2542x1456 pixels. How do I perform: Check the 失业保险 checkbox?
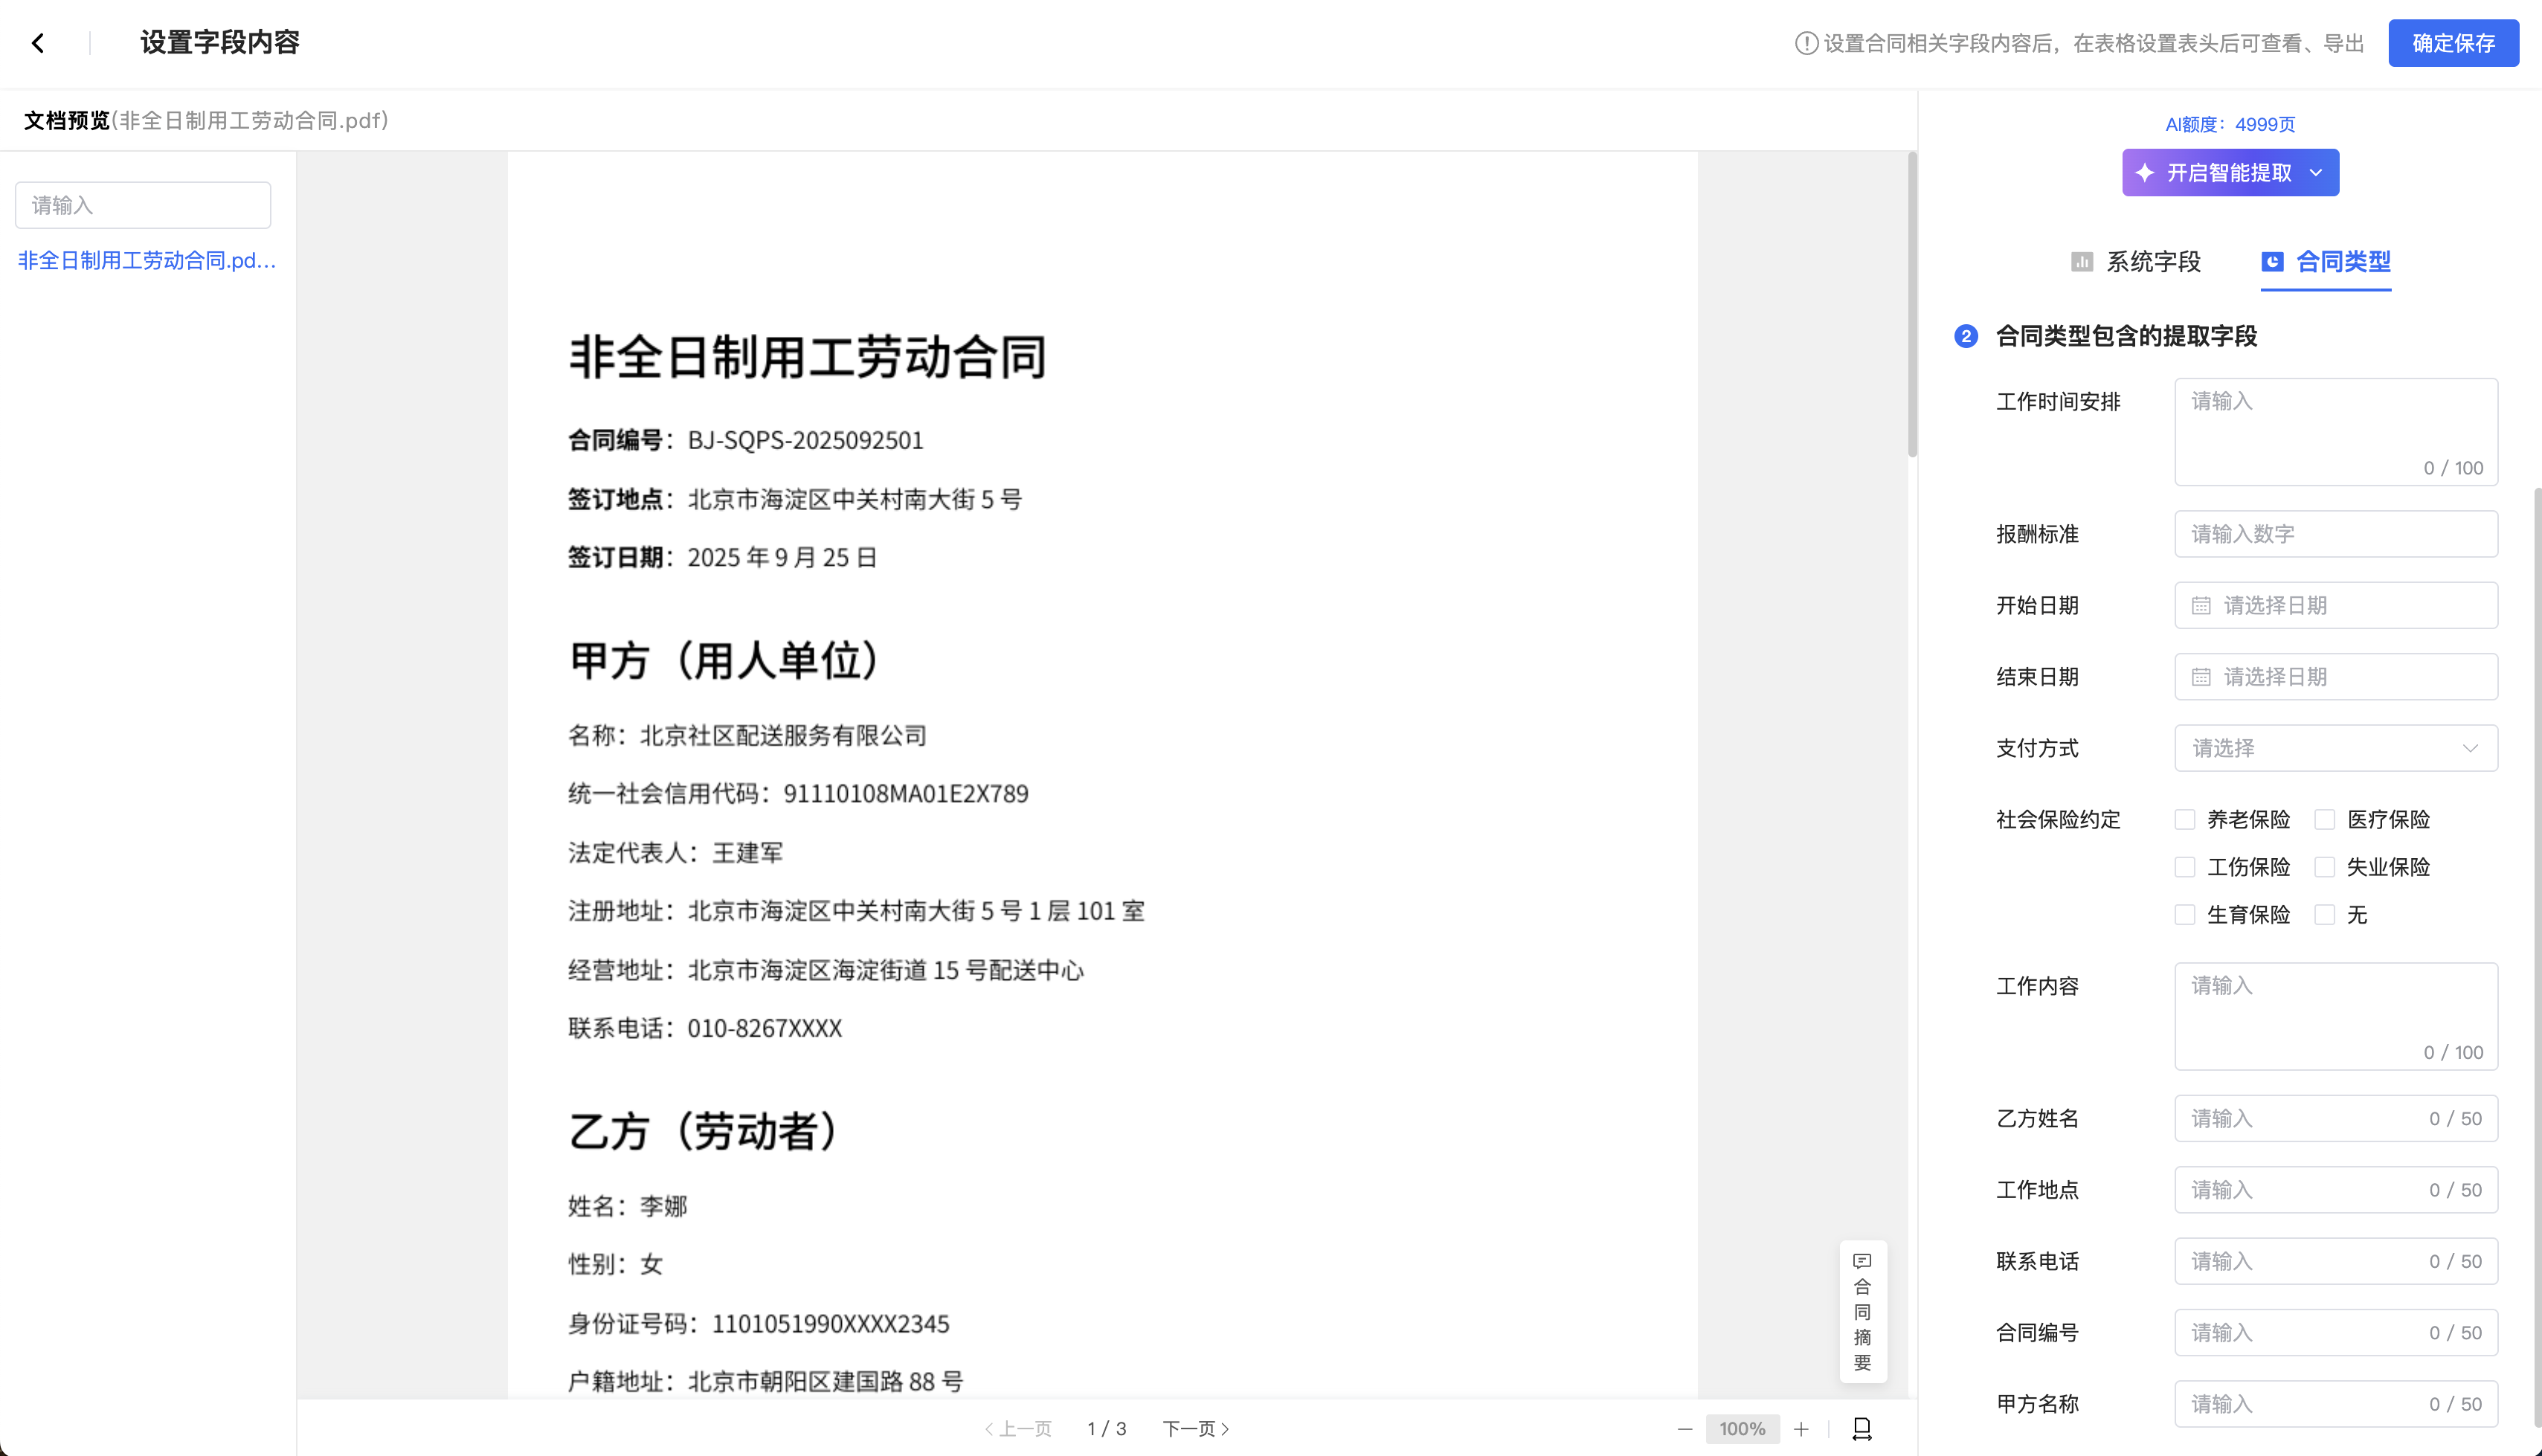pos(2325,867)
